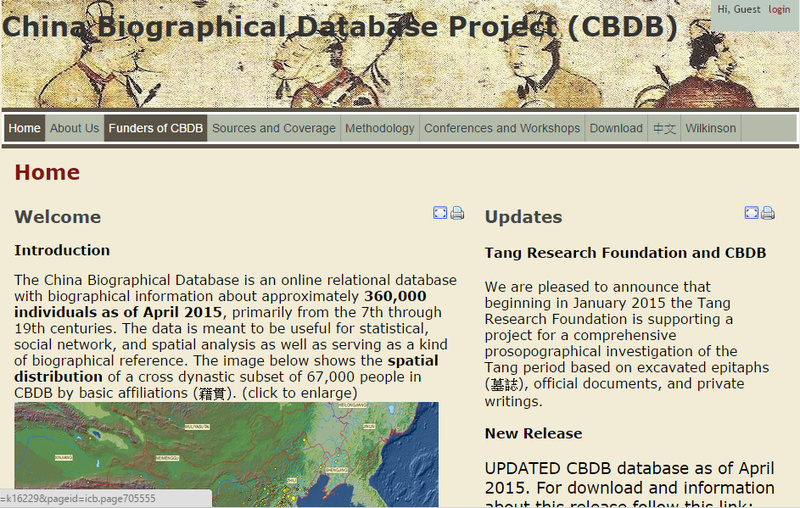Maximize the Welcome panel with its fullscreen icon
Viewport: 800px width, 508px height.
click(440, 213)
